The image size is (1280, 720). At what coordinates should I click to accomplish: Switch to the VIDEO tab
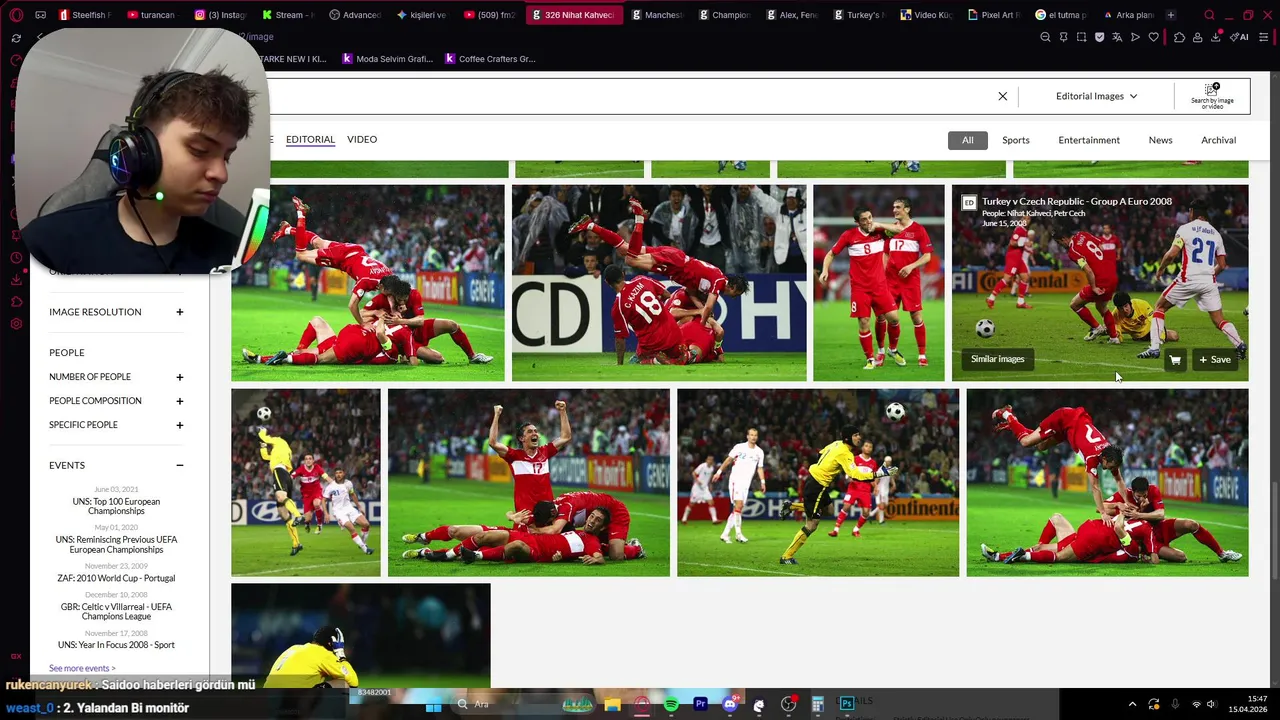(362, 139)
